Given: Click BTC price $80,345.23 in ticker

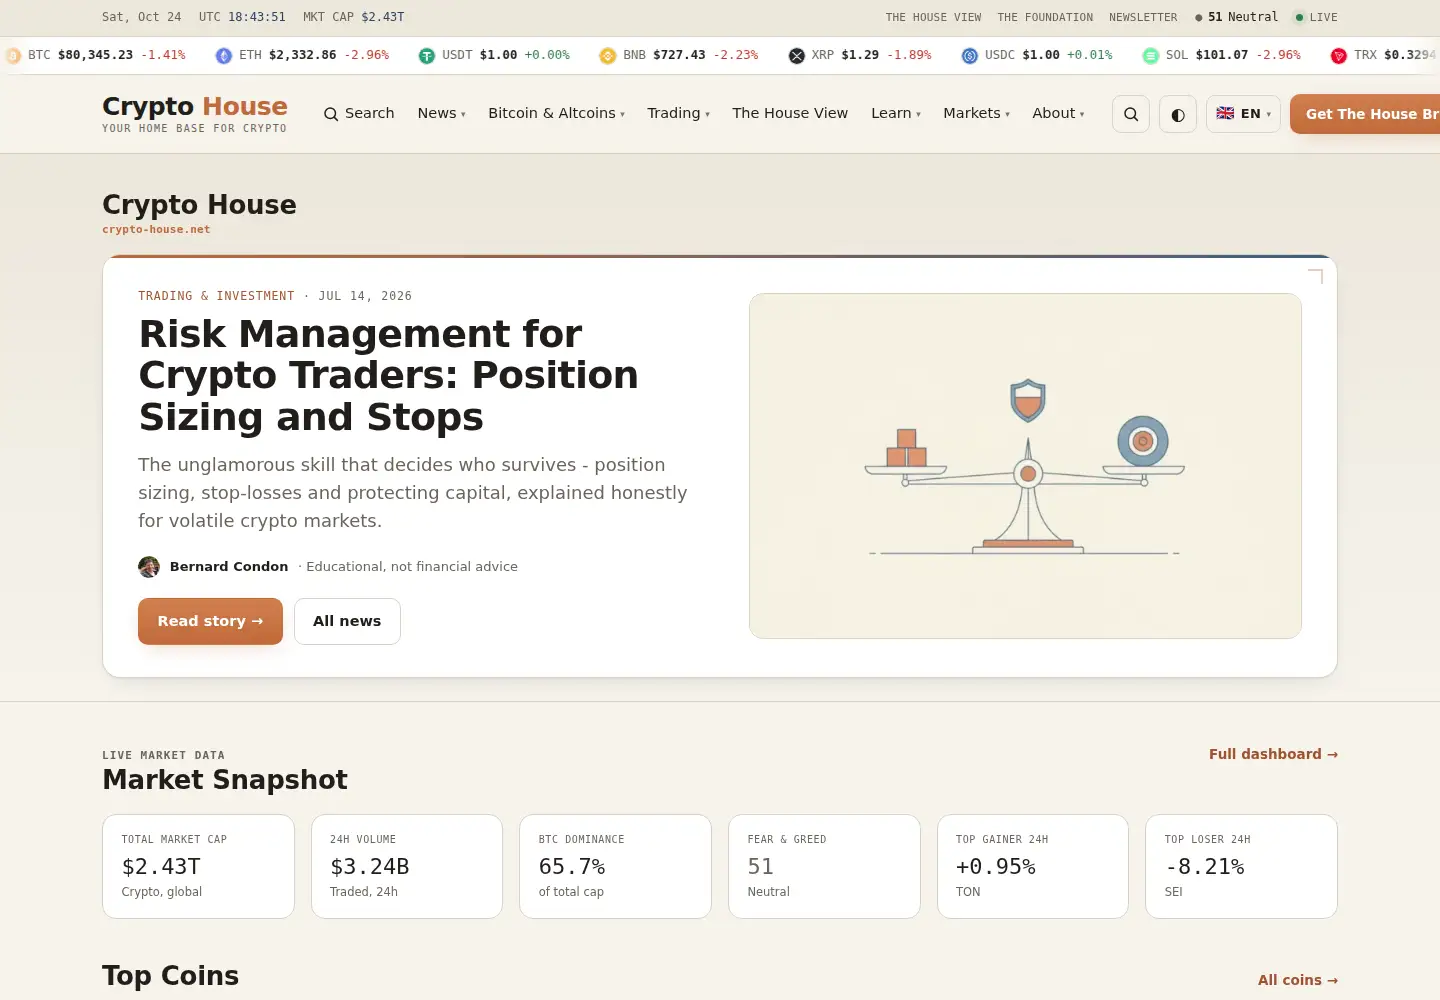Looking at the screenshot, I should pos(95,55).
